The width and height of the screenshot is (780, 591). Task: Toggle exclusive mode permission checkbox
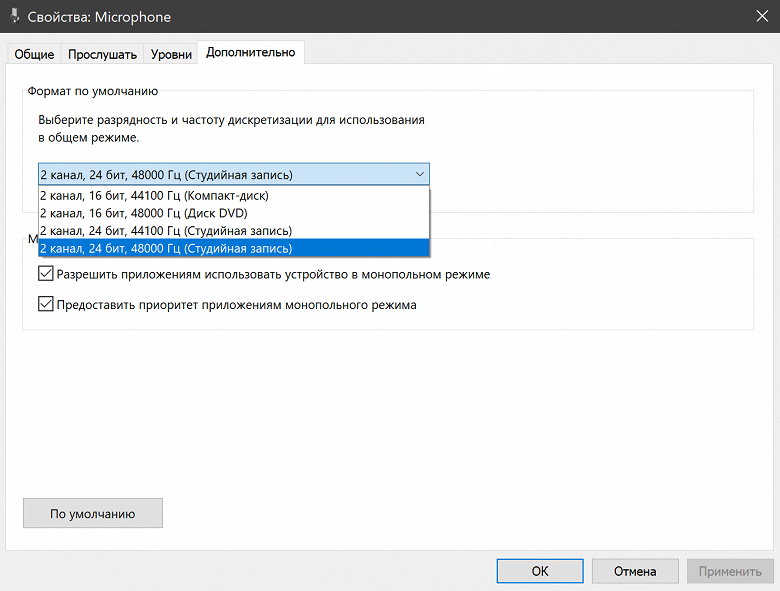(45, 274)
